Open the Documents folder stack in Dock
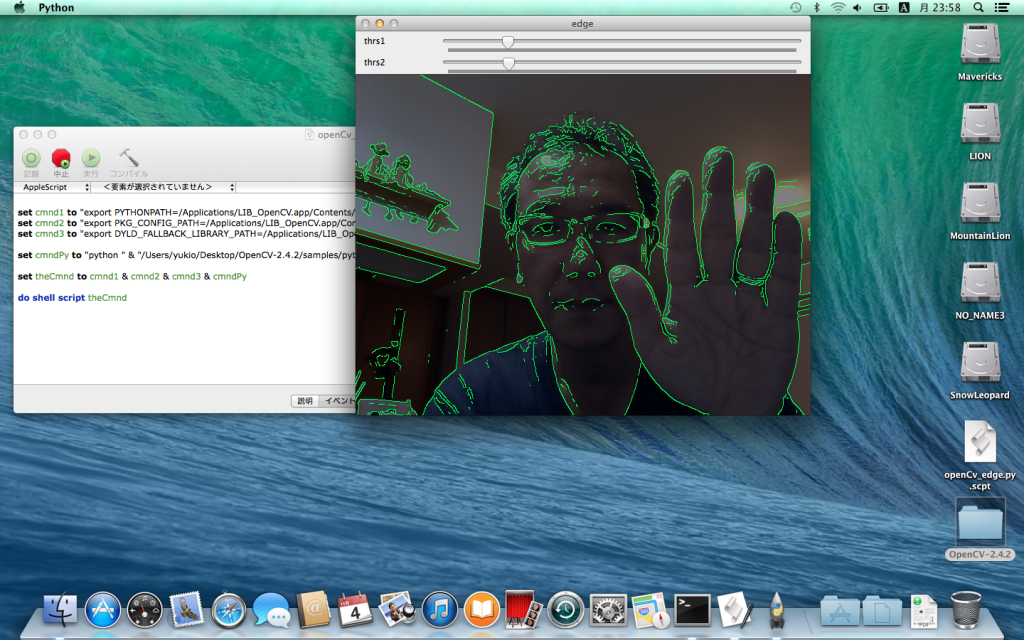 pos(882,611)
